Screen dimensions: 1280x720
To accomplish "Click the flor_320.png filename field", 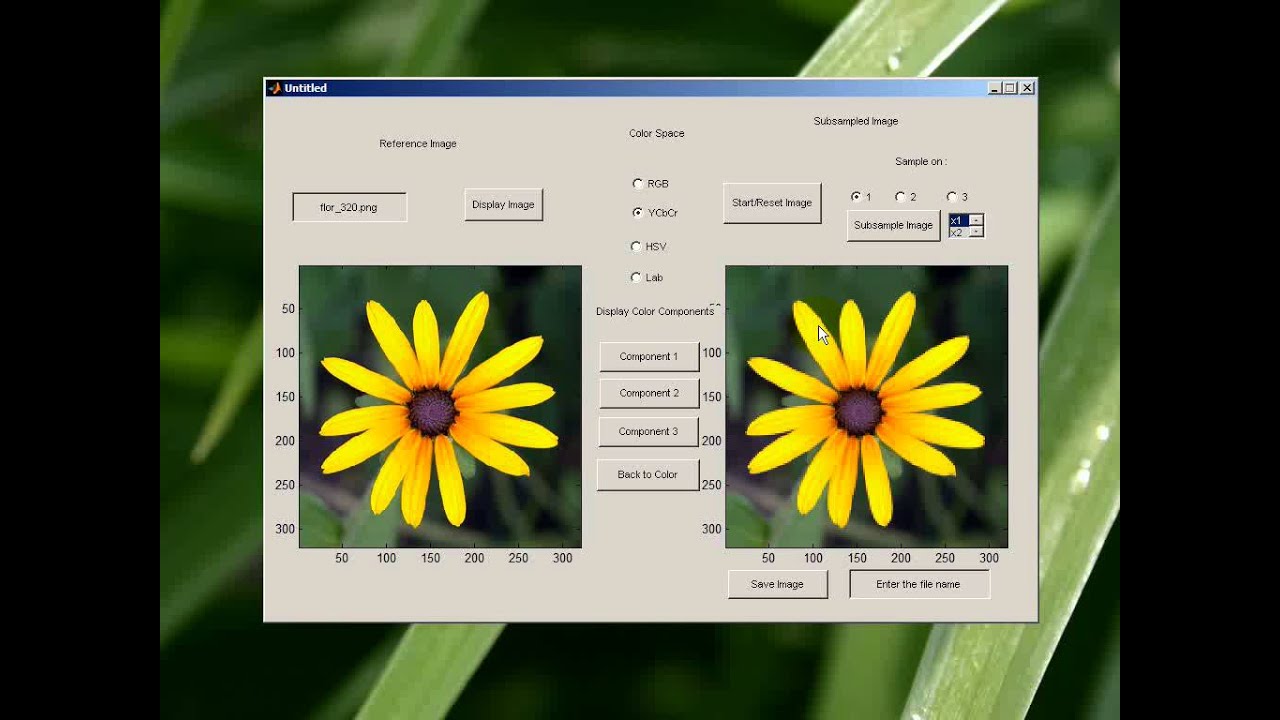I will (349, 207).
